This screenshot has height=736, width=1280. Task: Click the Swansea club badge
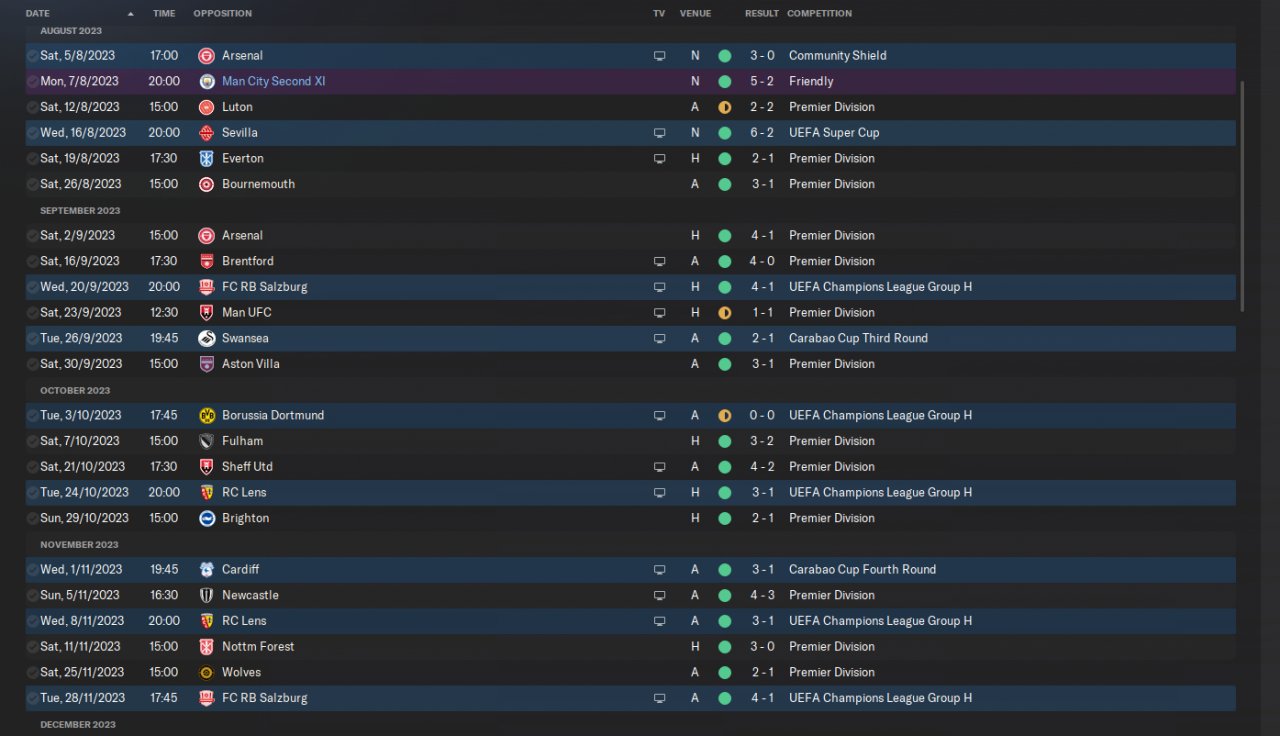pyautogui.click(x=206, y=338)
